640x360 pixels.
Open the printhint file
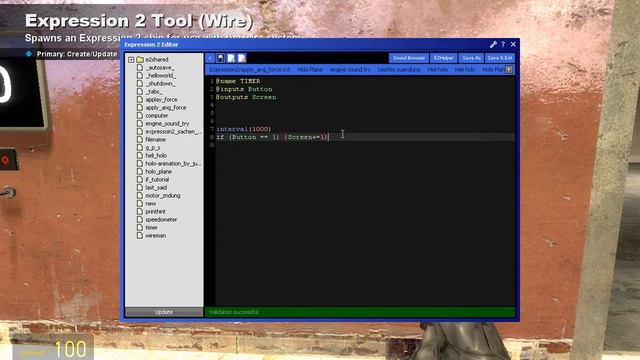click(x=156, y=211)
